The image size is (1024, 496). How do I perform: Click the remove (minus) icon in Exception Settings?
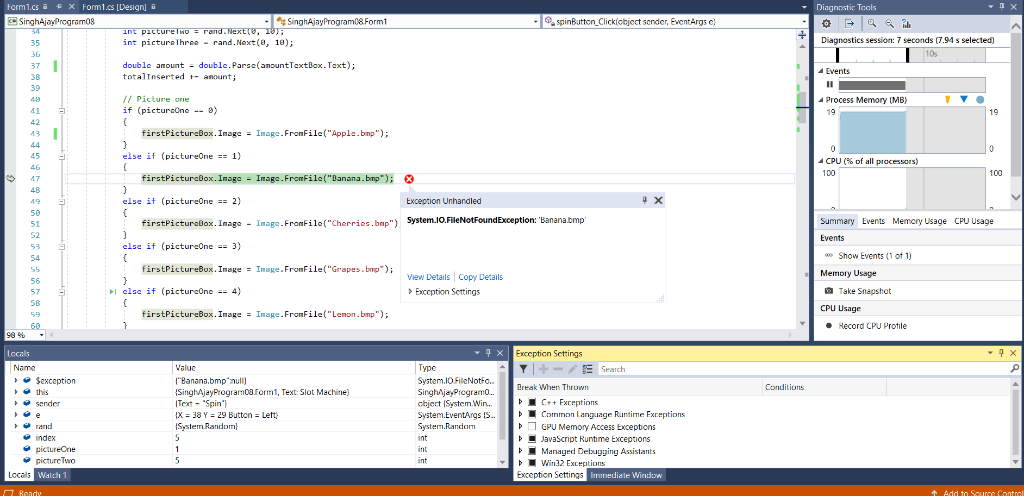(x=557, y=369)
